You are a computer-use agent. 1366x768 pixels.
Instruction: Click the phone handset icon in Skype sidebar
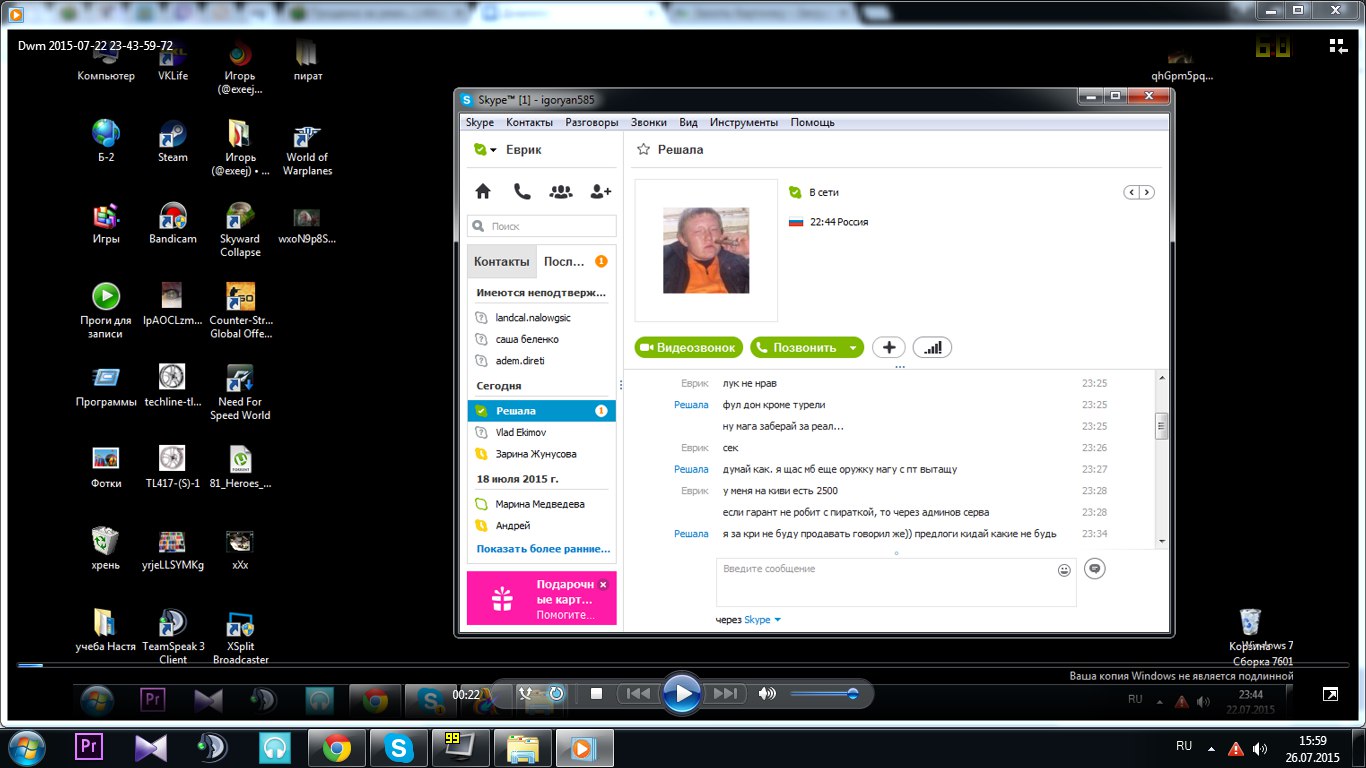(522, 191)
